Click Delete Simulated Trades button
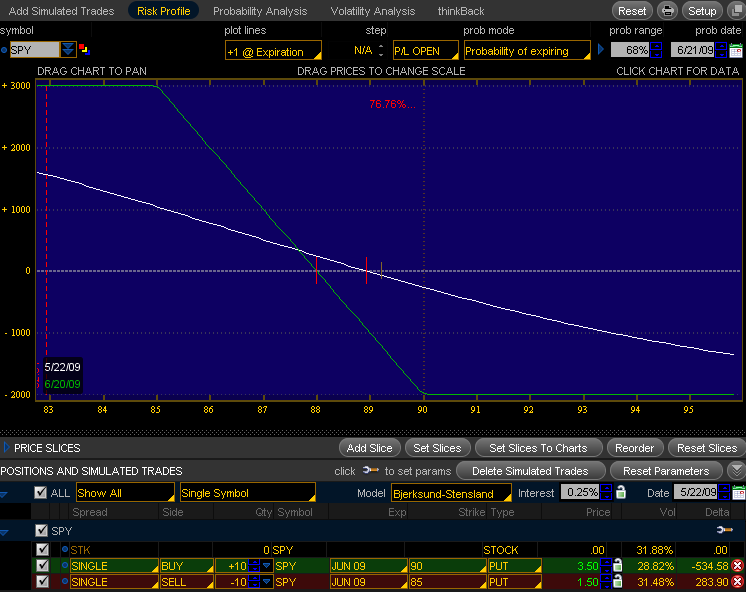Image resolution: width=746 pixels, height=592 pixels. point(529,471)
